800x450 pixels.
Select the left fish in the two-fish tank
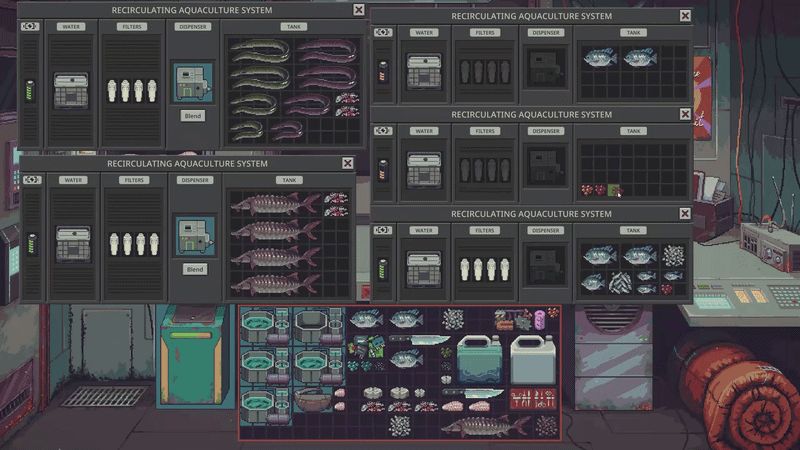point(601,58)
